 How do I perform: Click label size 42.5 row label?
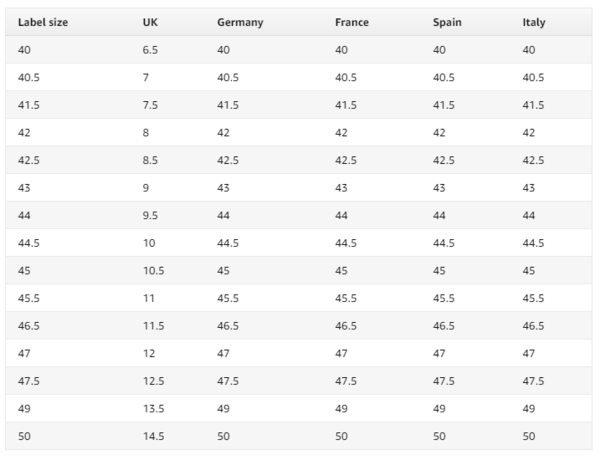[29, 160]
